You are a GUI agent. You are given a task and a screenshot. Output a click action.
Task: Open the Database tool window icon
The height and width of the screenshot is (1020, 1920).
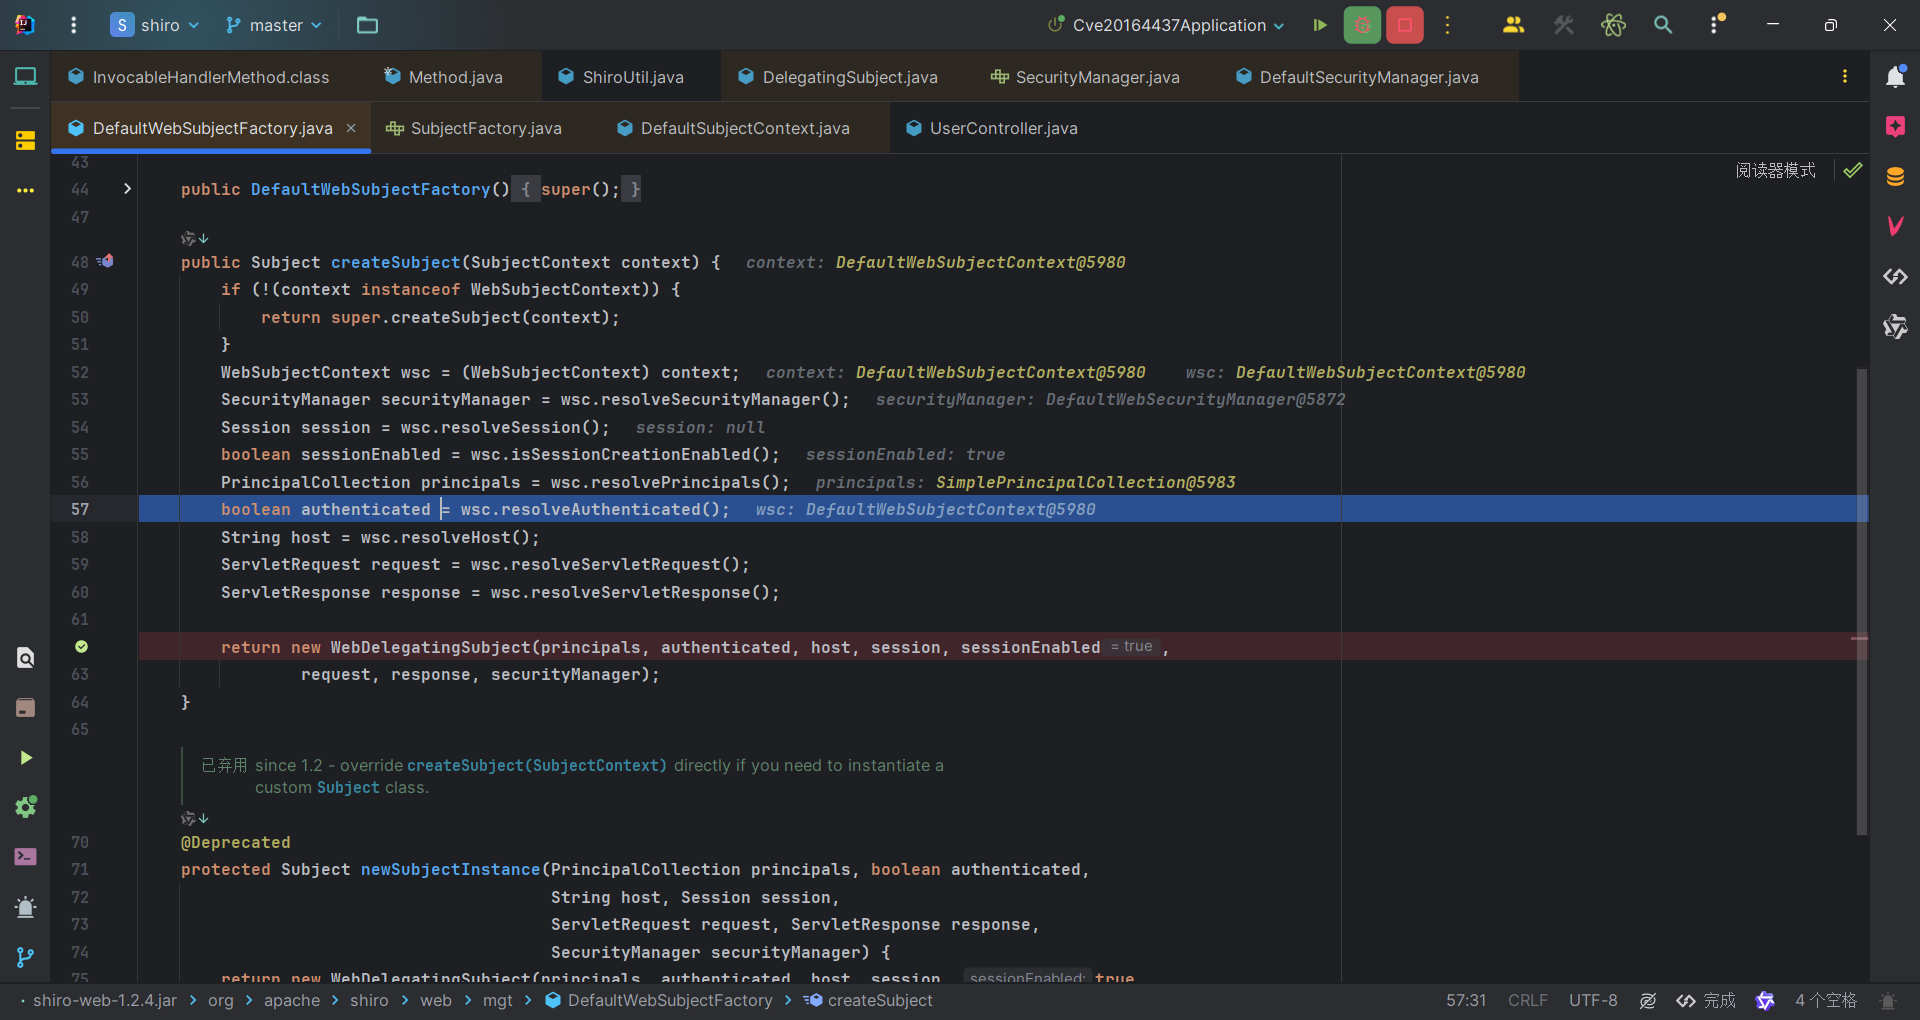click(x=1895, y=177)
